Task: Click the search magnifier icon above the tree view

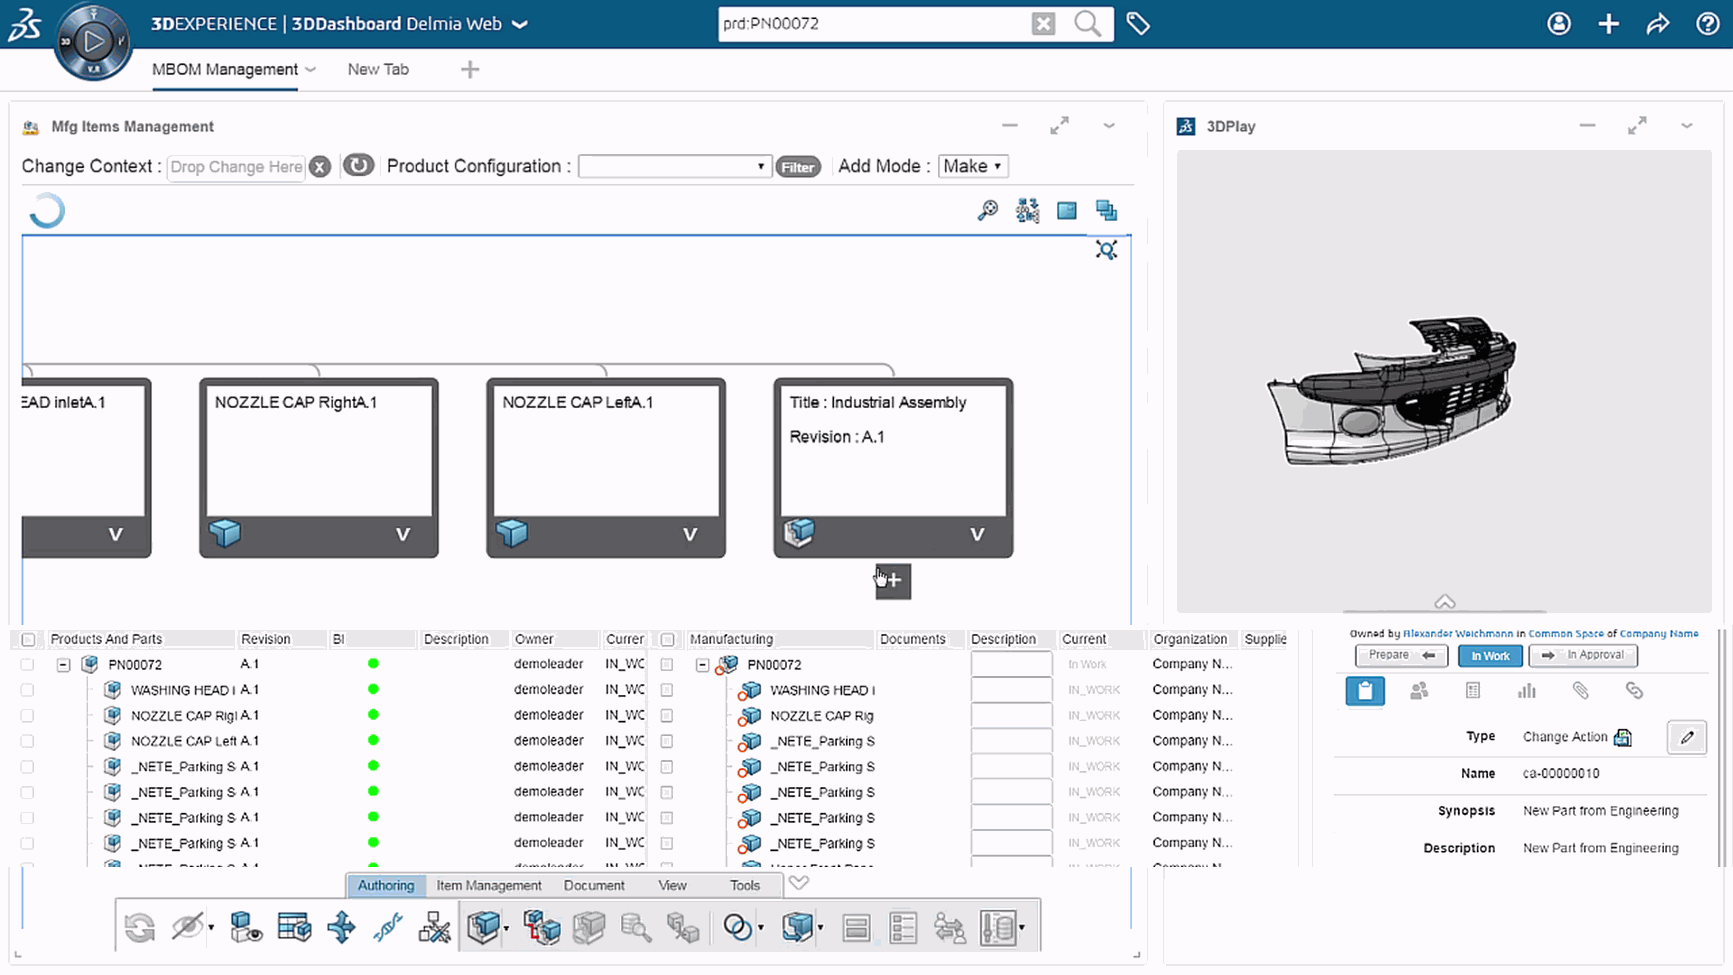Action: pyautogui.click(x=988, y=210)
